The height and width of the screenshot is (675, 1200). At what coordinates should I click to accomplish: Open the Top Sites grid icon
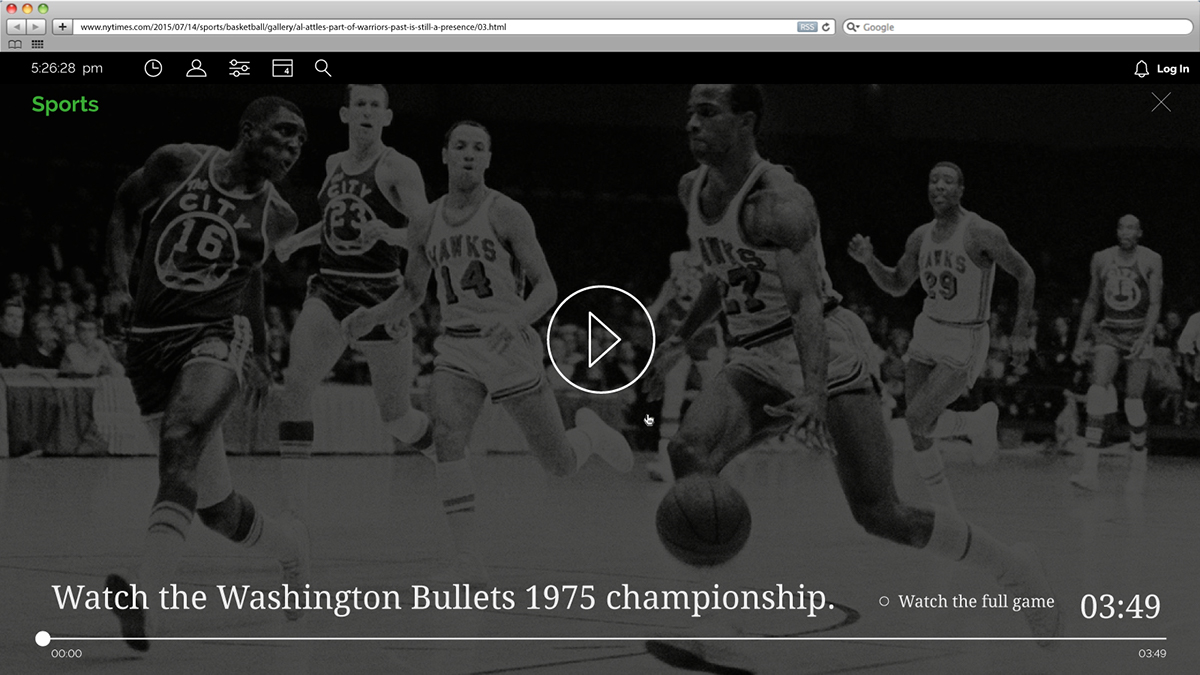coord(38,44)
